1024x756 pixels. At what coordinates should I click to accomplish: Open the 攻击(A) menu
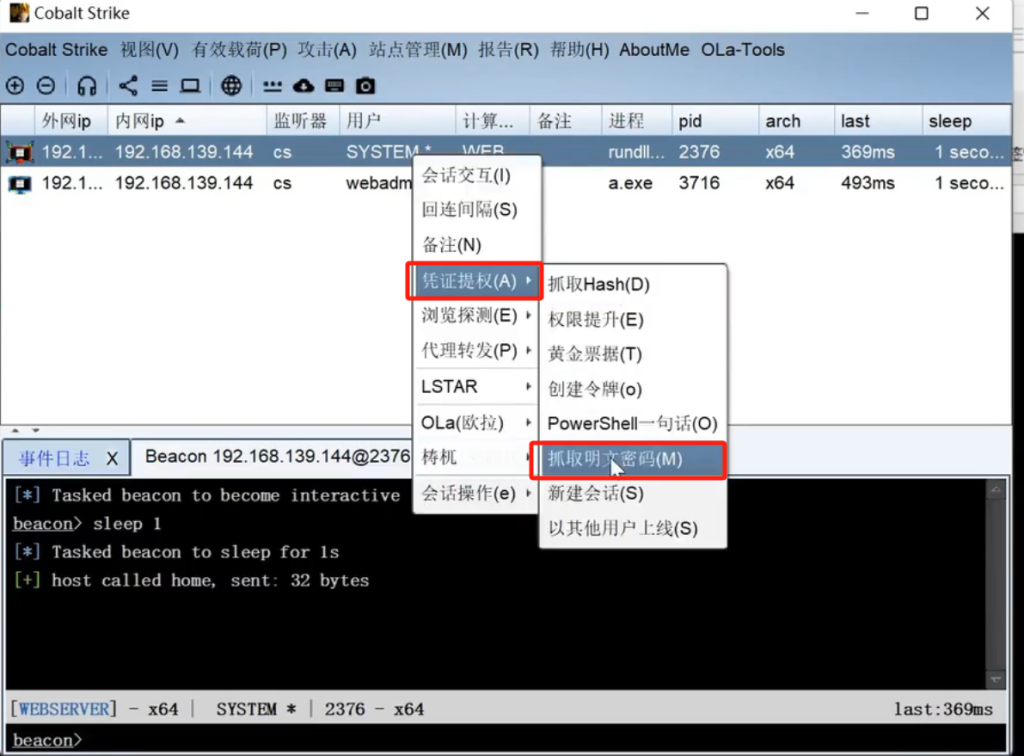pos(327,50)
